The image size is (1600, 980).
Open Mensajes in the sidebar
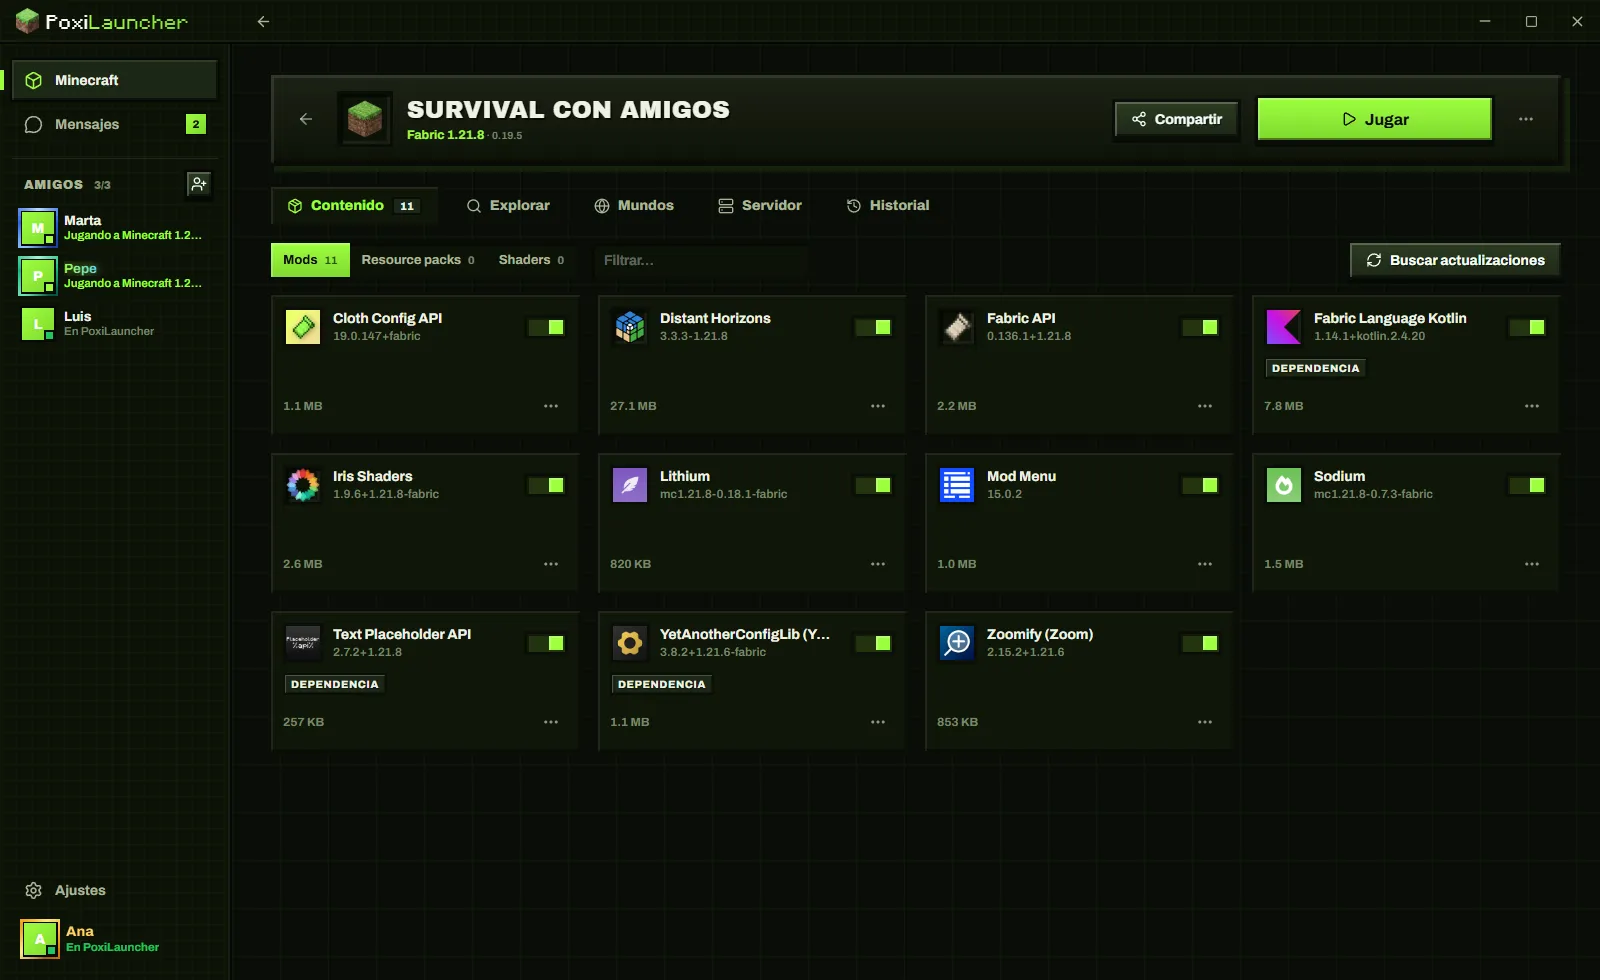[114, 124]
